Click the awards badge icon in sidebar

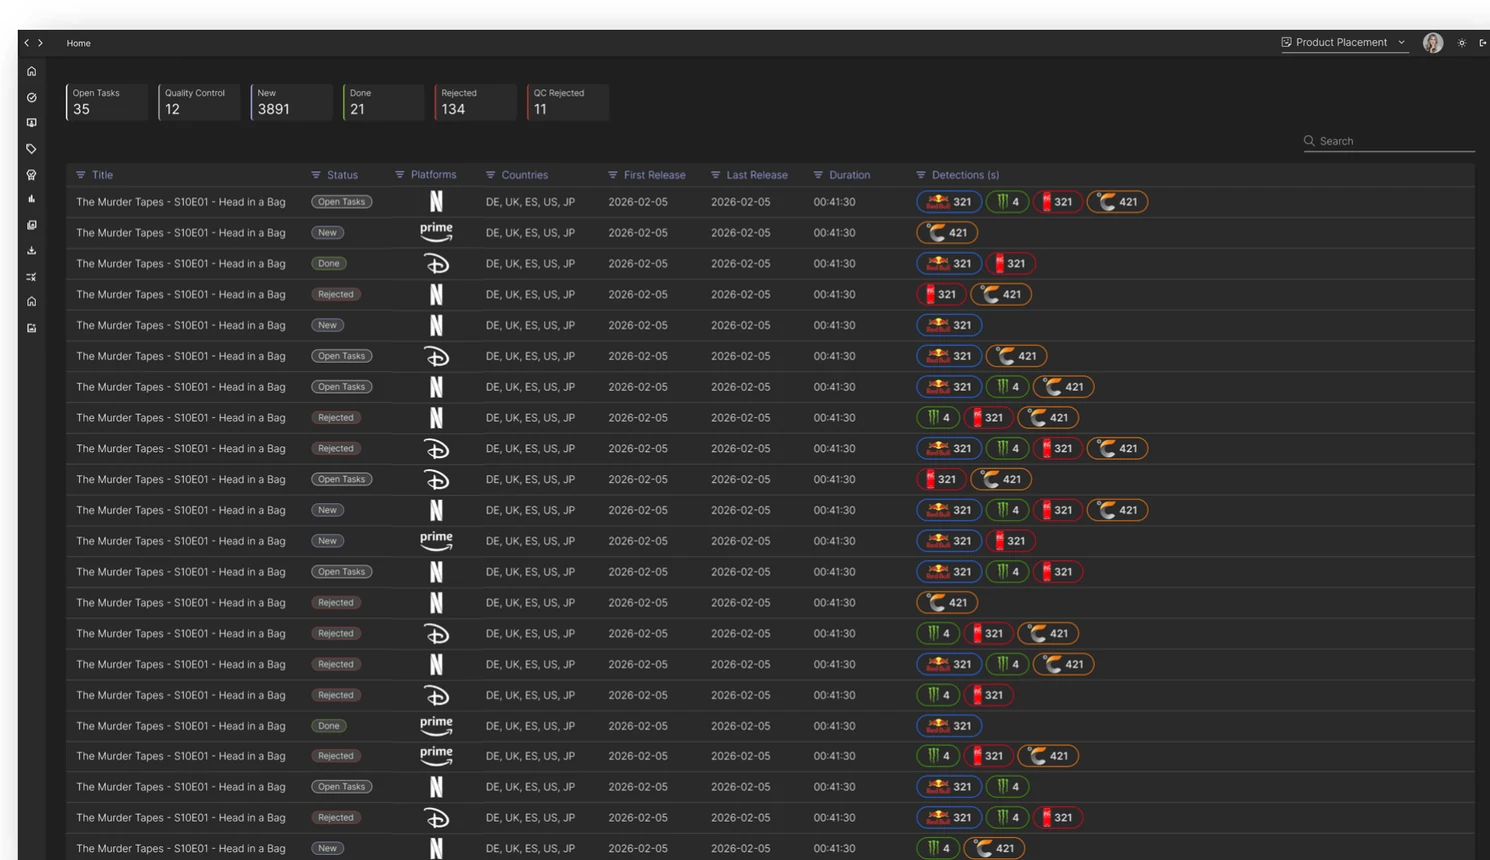click(x=31, y=174)
